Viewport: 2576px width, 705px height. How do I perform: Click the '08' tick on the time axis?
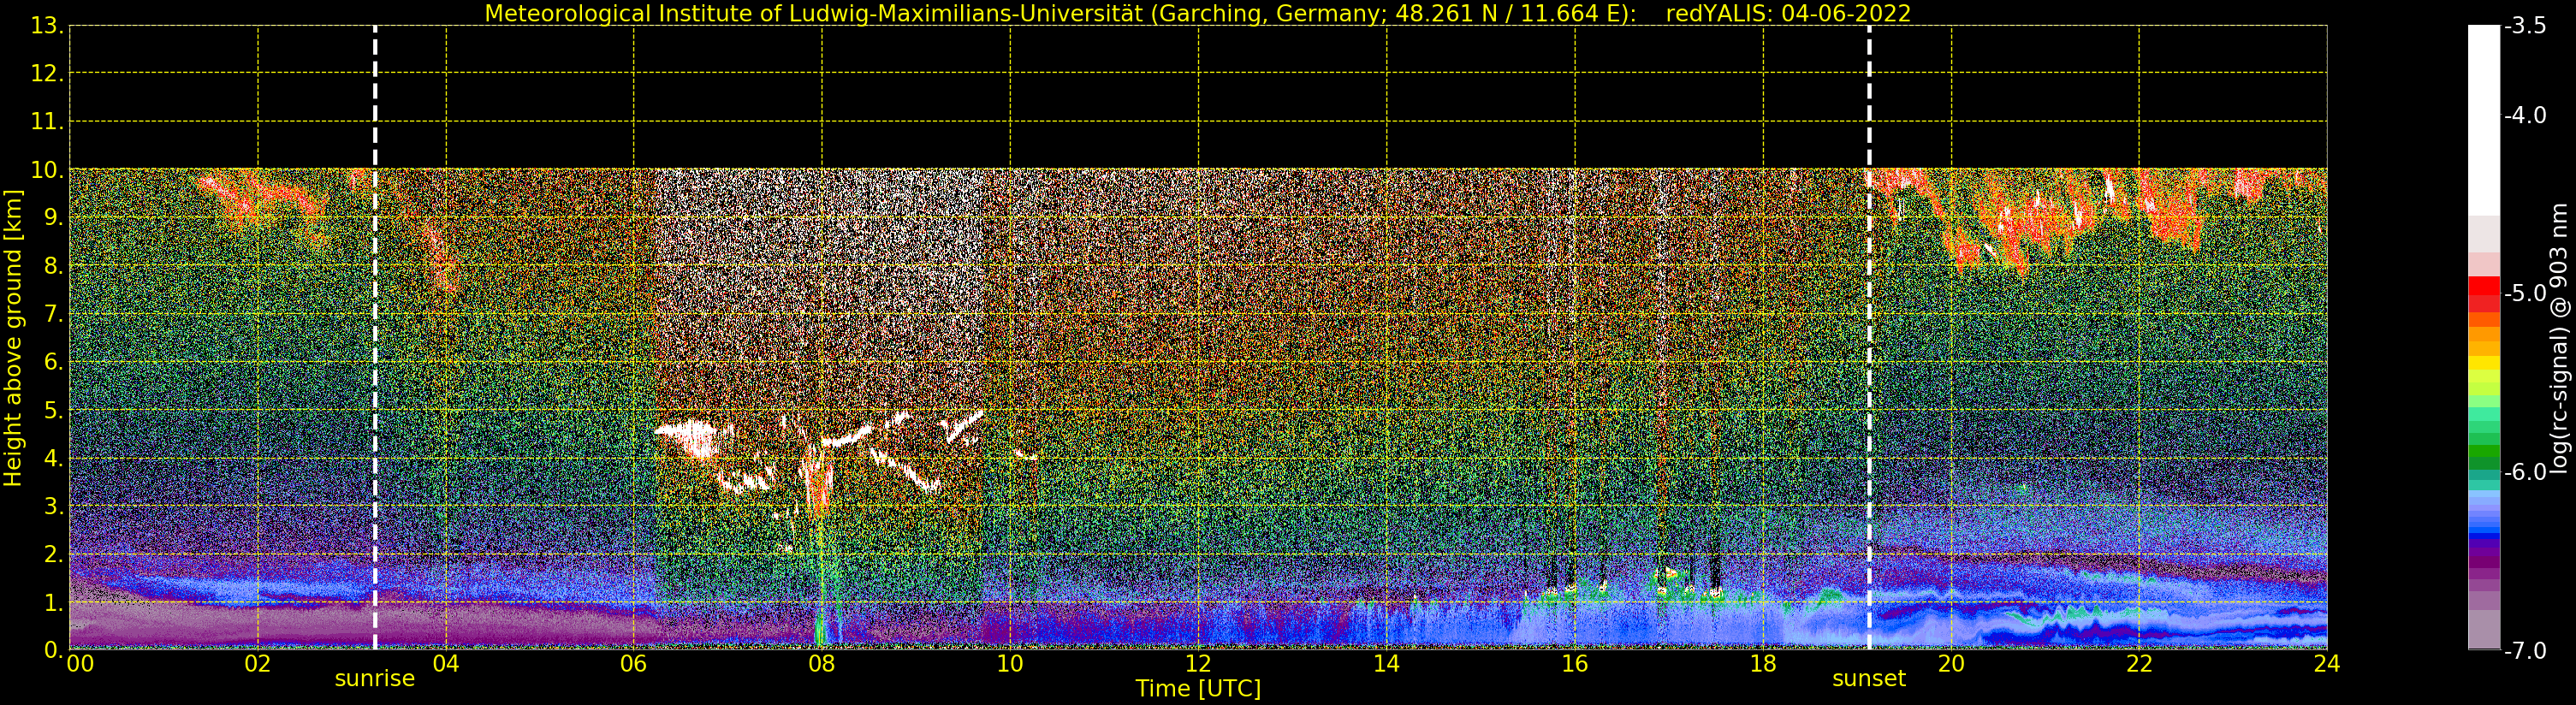[x=822, y=663]
